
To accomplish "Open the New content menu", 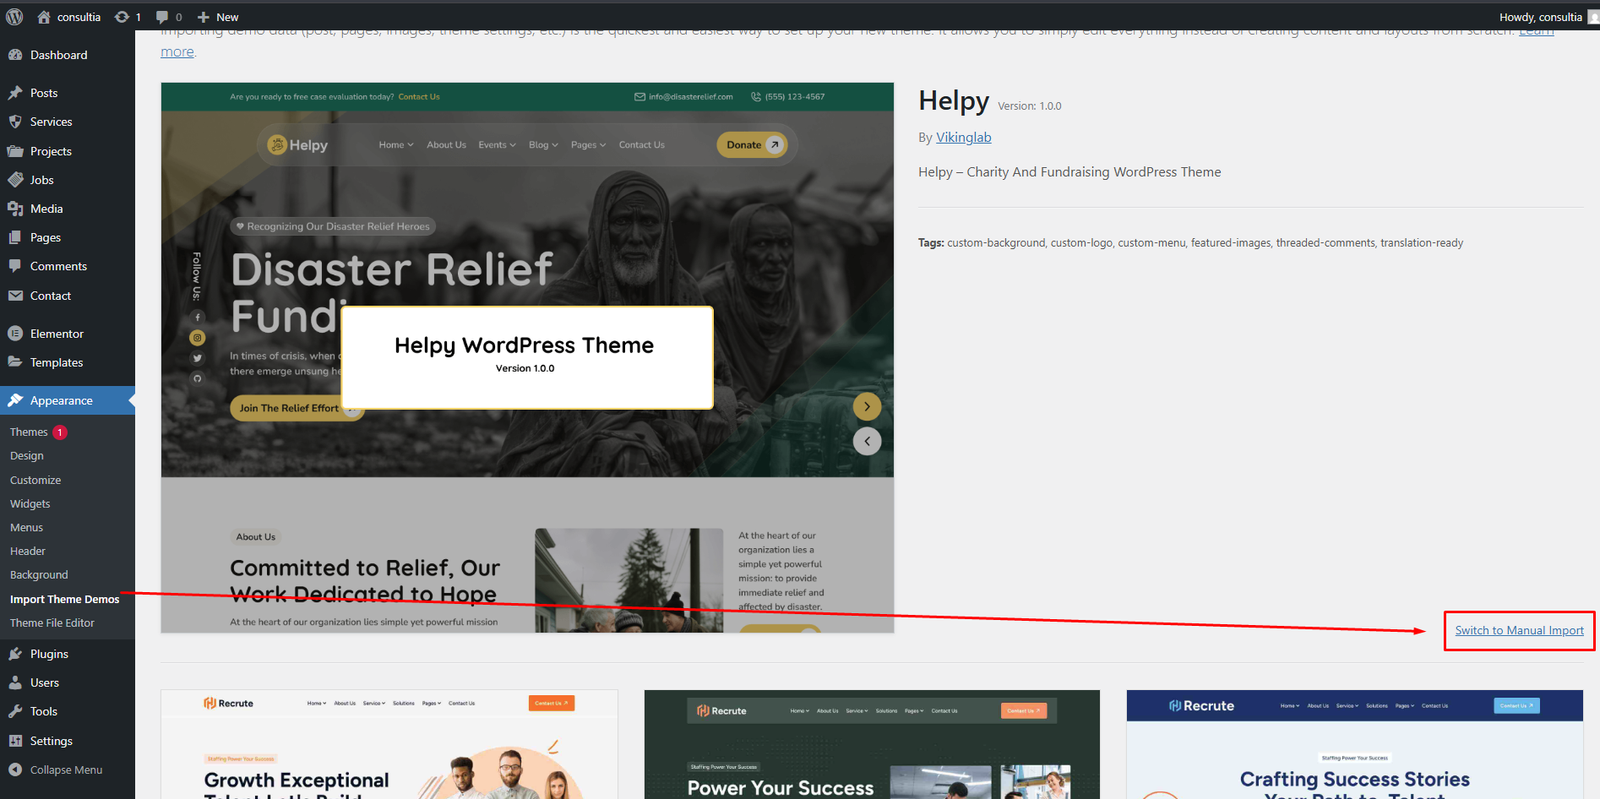I will coord(218,17).
